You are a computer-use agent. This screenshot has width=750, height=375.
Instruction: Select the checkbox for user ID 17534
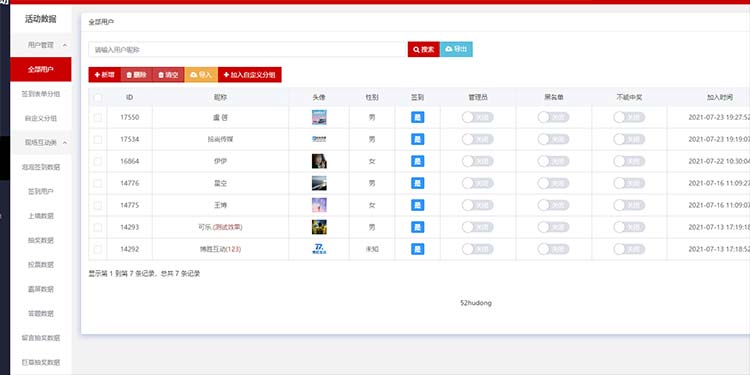[98, 140]
